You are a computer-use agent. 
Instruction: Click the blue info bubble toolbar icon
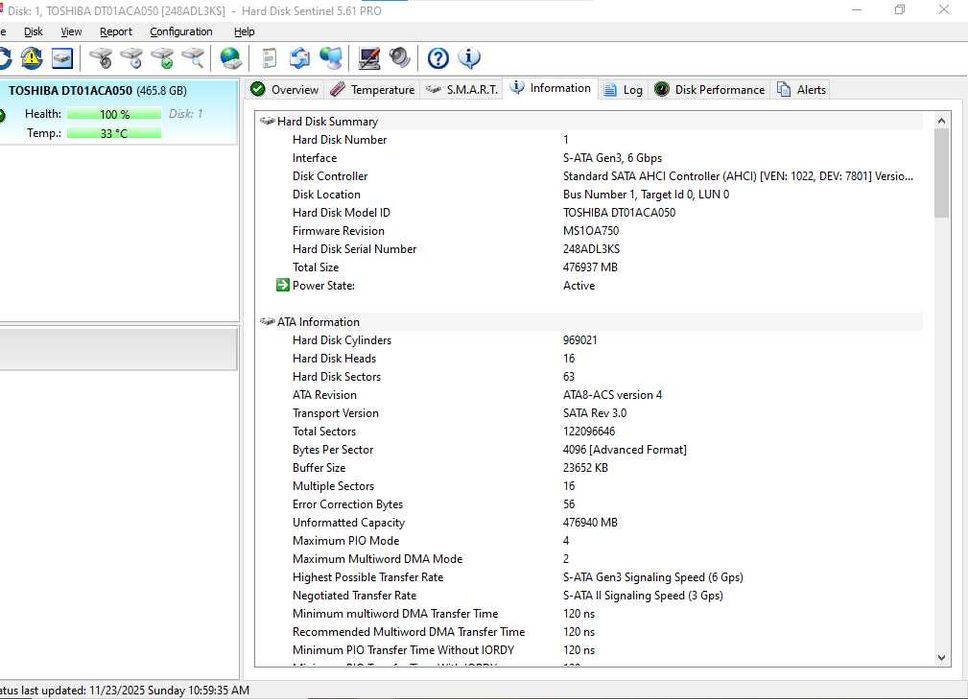pos(469,58)
